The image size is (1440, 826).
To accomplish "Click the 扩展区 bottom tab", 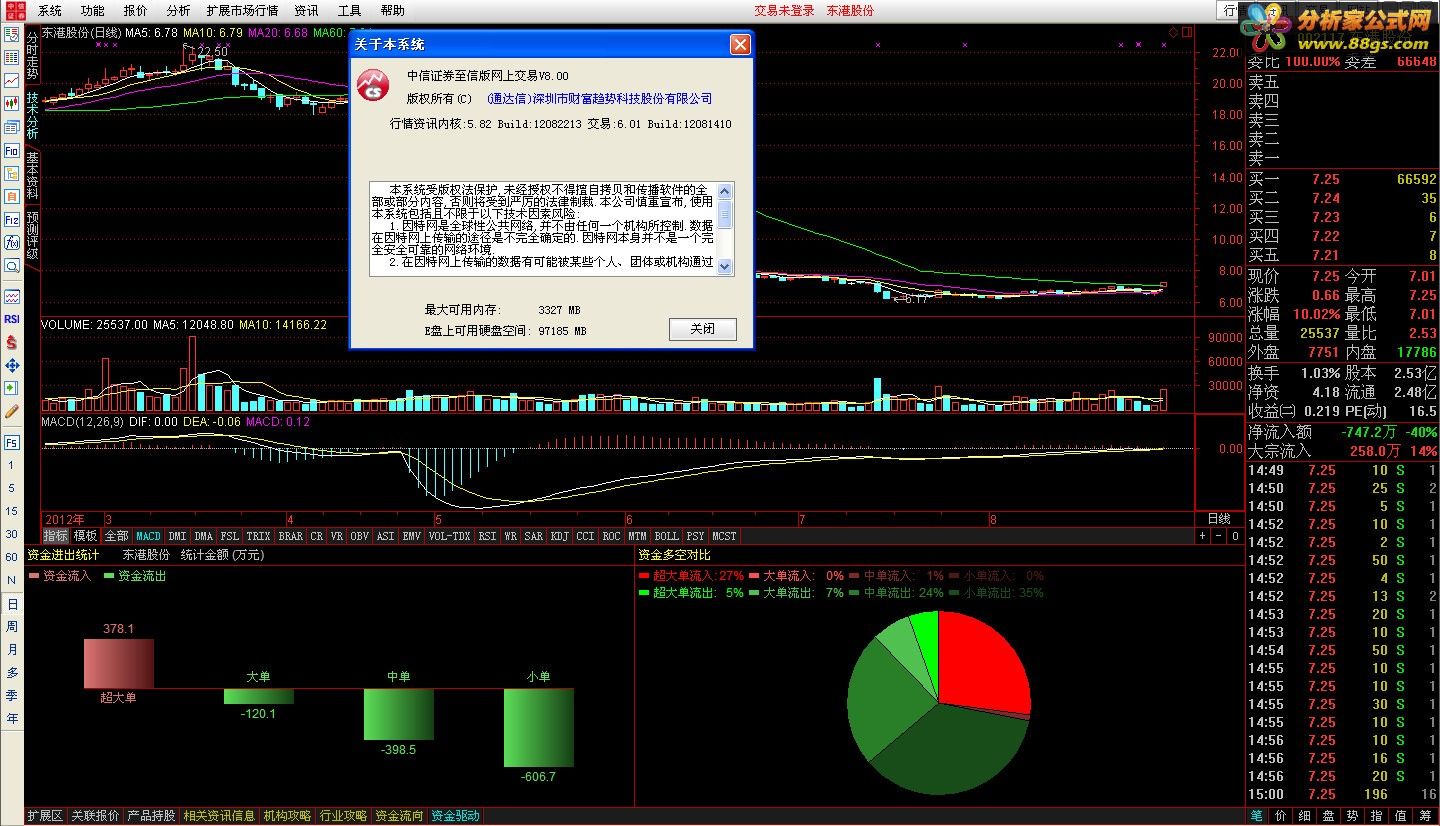I will (45, 816).
